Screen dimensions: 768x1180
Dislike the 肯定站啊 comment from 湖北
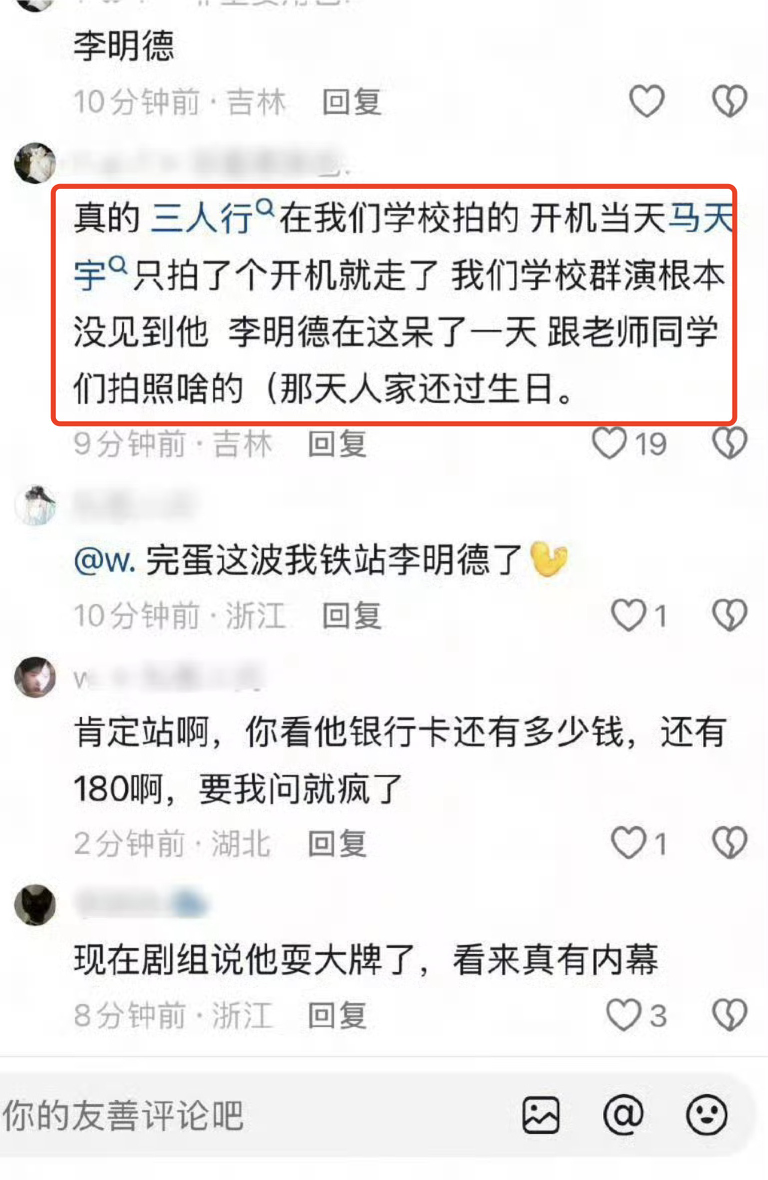729,842
